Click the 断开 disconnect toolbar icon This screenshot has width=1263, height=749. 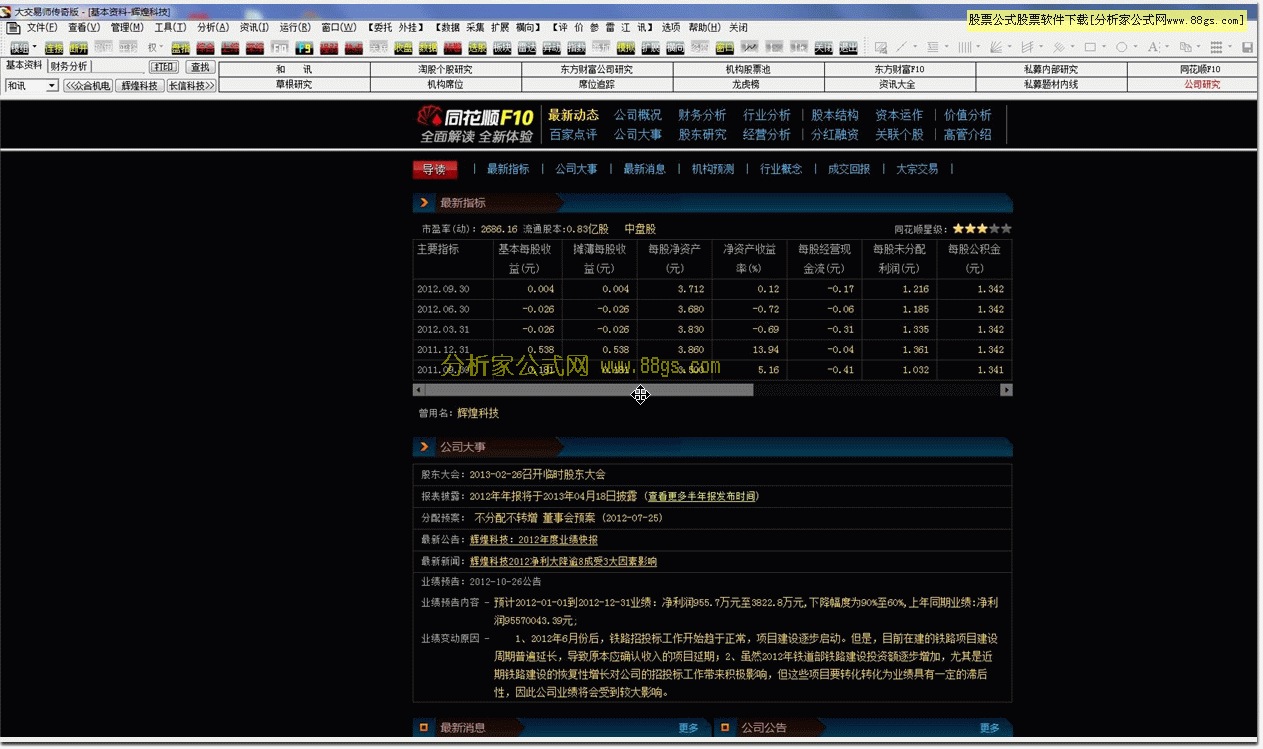coord(79,47)
